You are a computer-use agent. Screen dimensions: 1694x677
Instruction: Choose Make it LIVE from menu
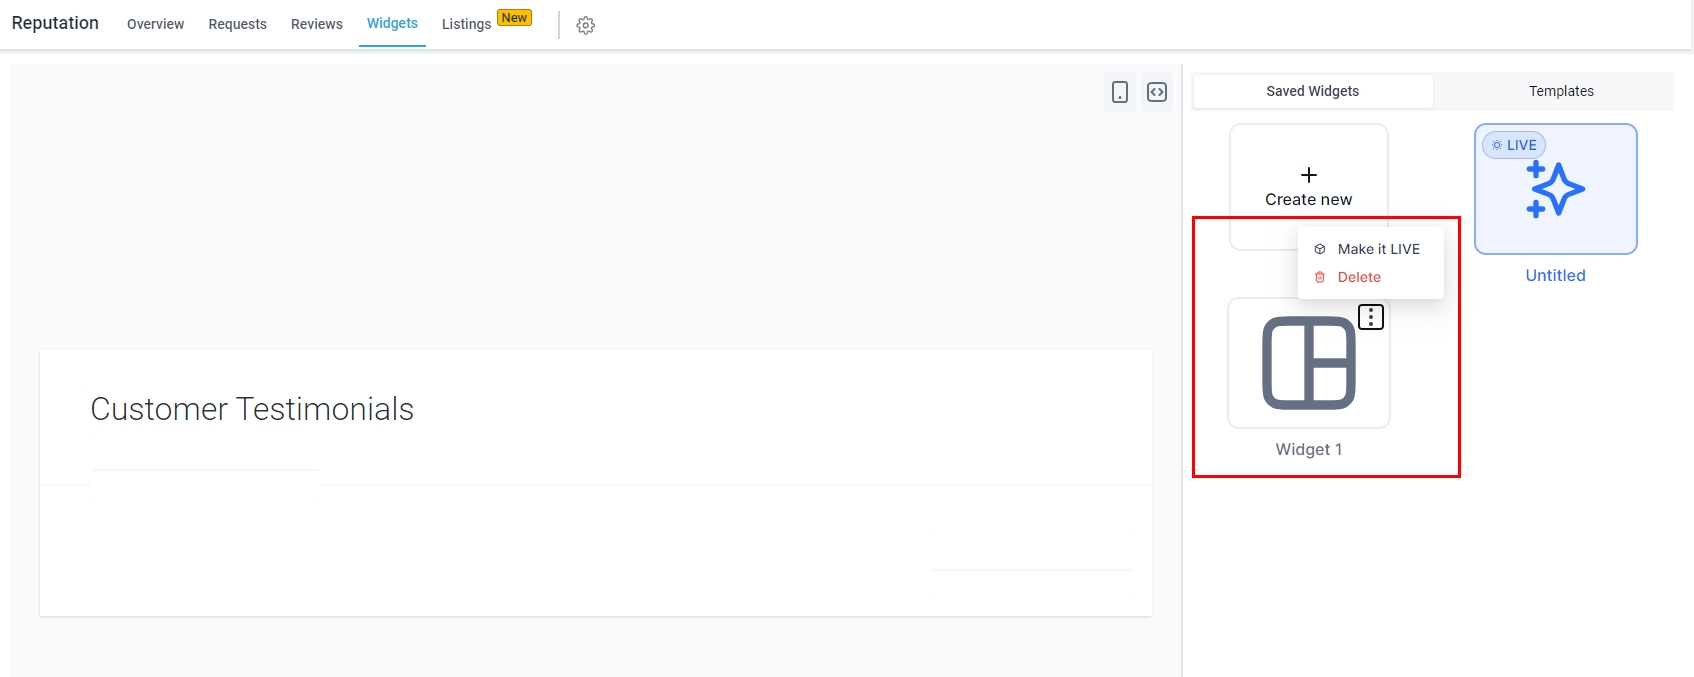[1378, 249]
